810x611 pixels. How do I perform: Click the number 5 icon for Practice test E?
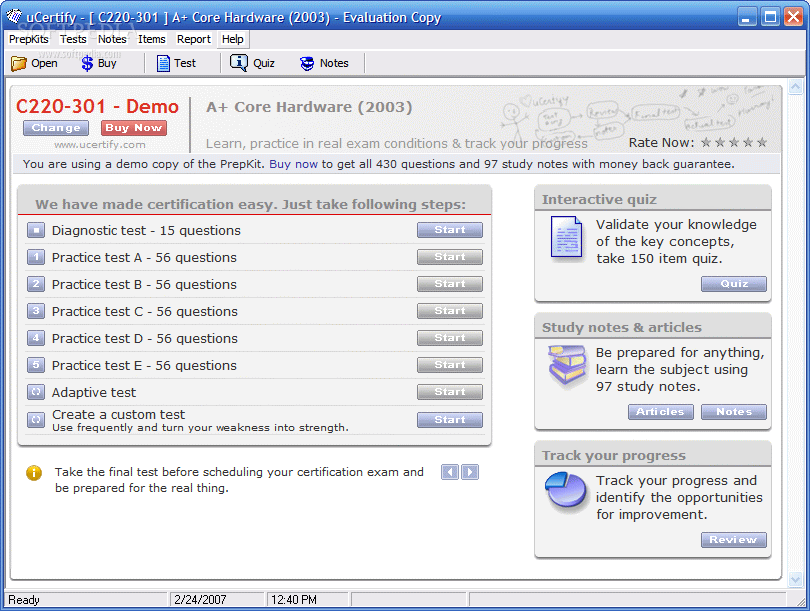tap(36, 365)
